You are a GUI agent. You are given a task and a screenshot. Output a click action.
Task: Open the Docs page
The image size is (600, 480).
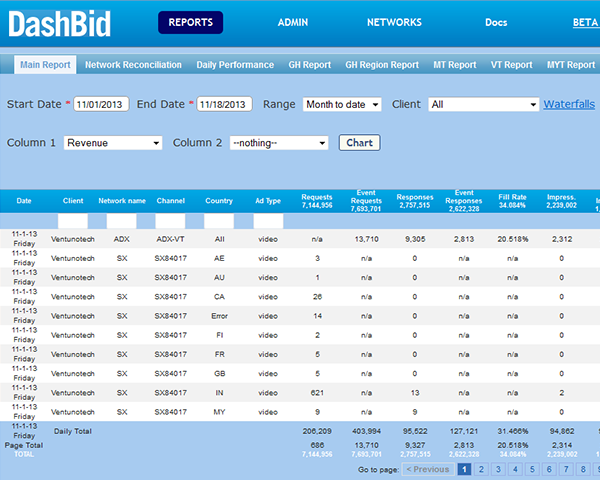tap(496, 22)
